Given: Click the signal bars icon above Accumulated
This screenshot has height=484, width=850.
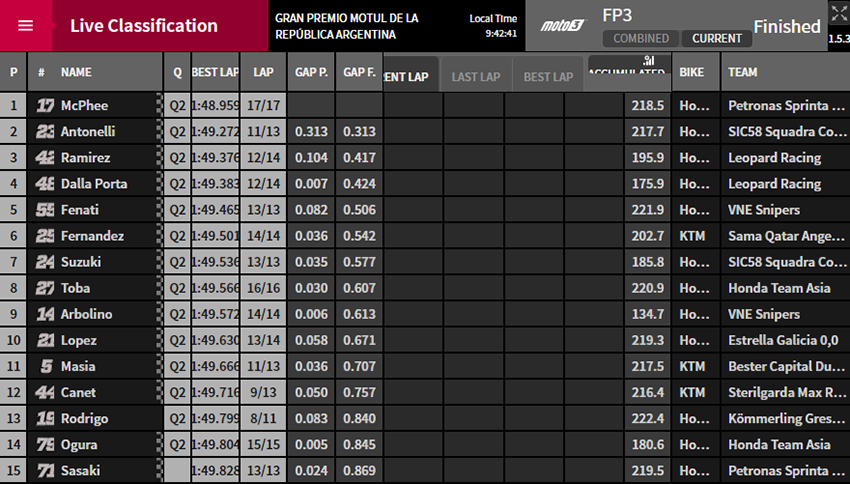Looking at the screenshot, I should tap(648, 60).
